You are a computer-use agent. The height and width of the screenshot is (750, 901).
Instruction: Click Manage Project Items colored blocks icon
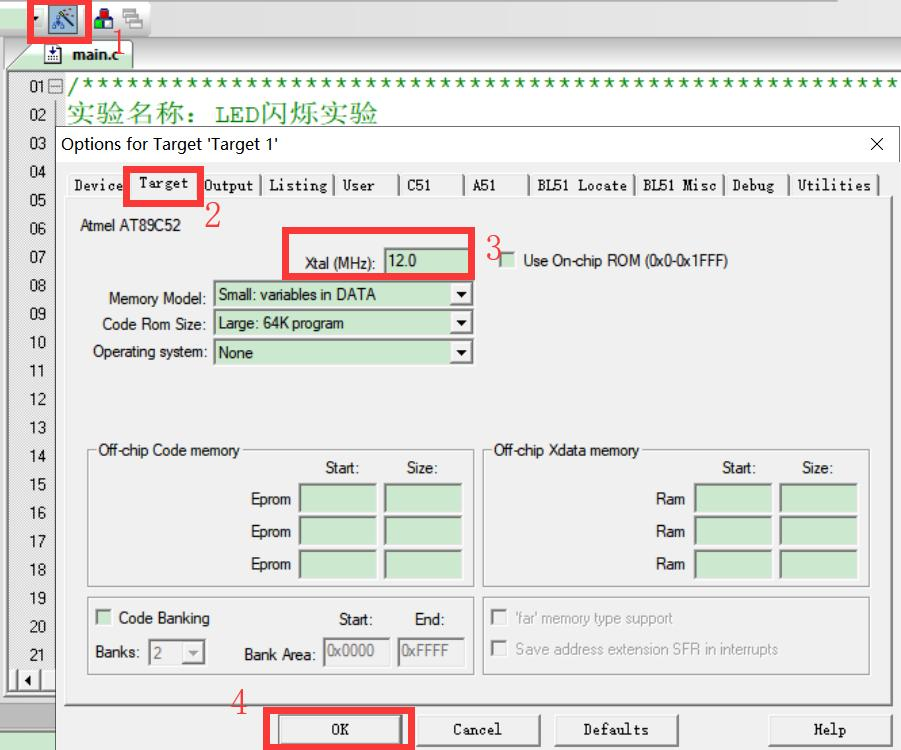(103, 18)
